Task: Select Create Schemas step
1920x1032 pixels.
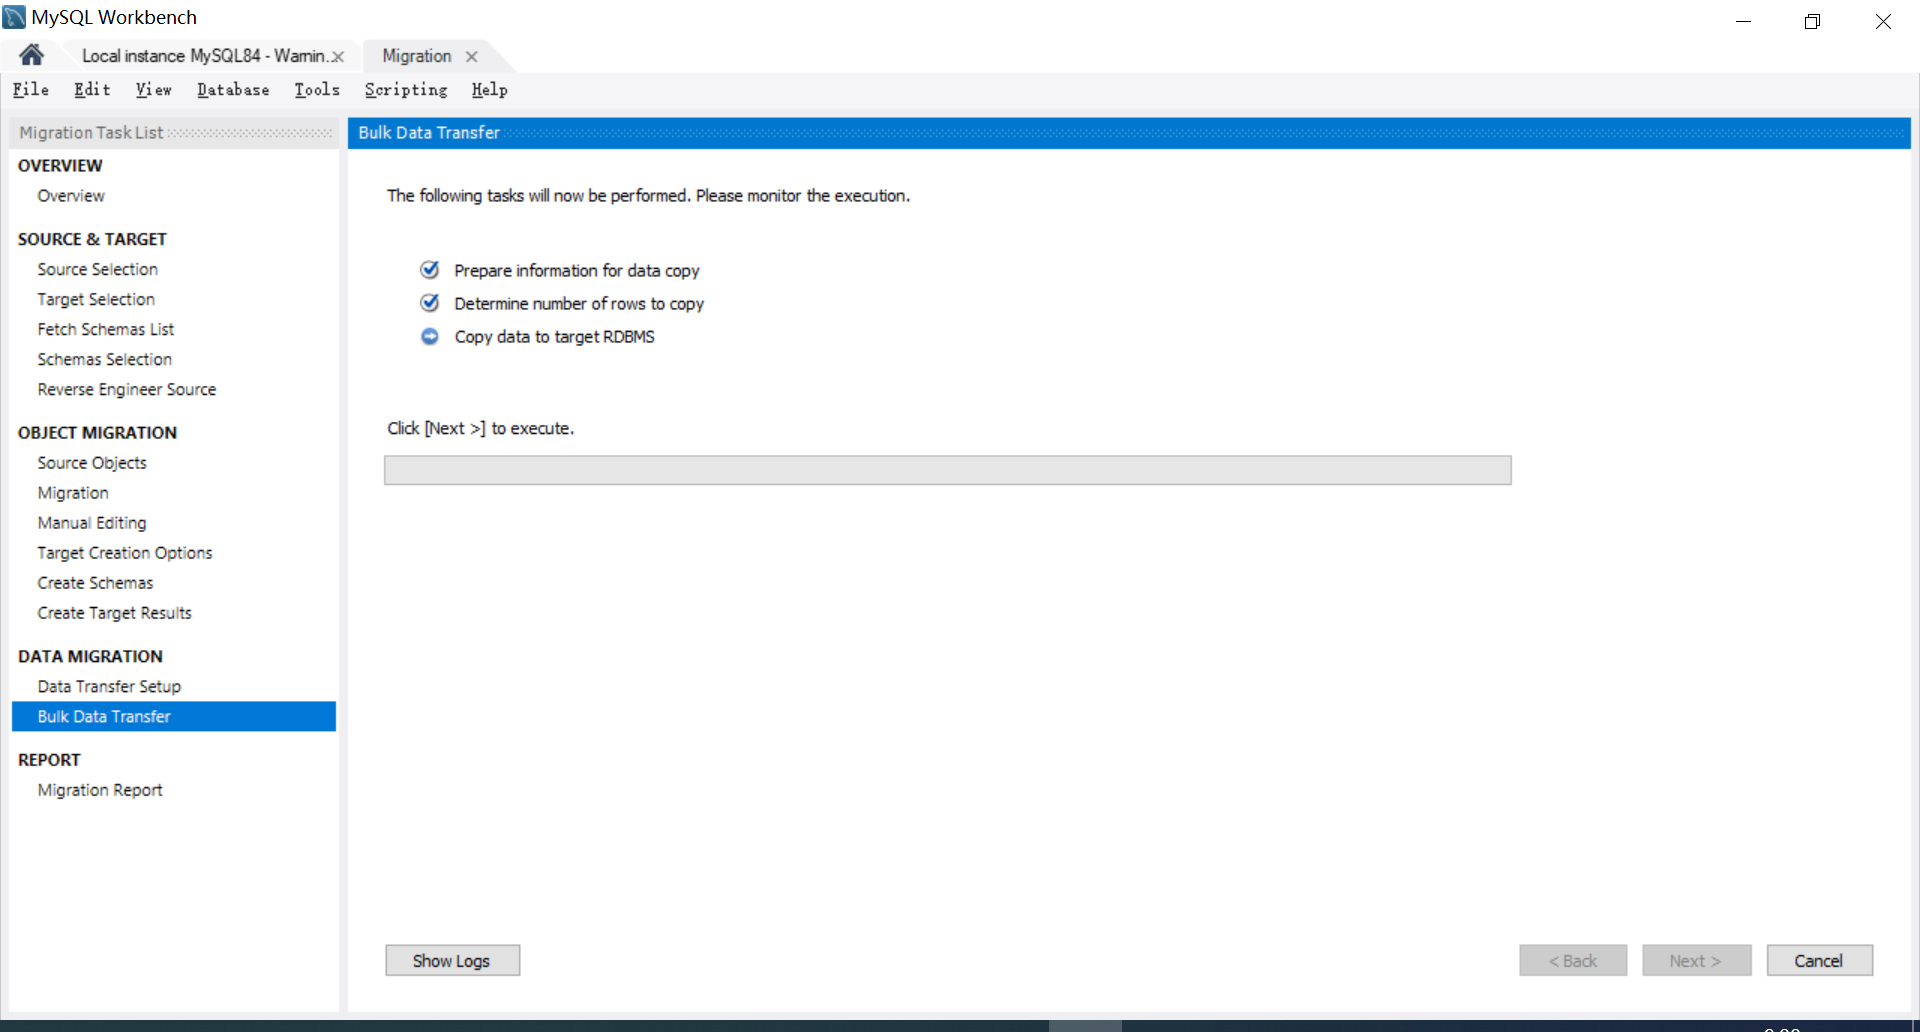Action: [x=95, y=583]
